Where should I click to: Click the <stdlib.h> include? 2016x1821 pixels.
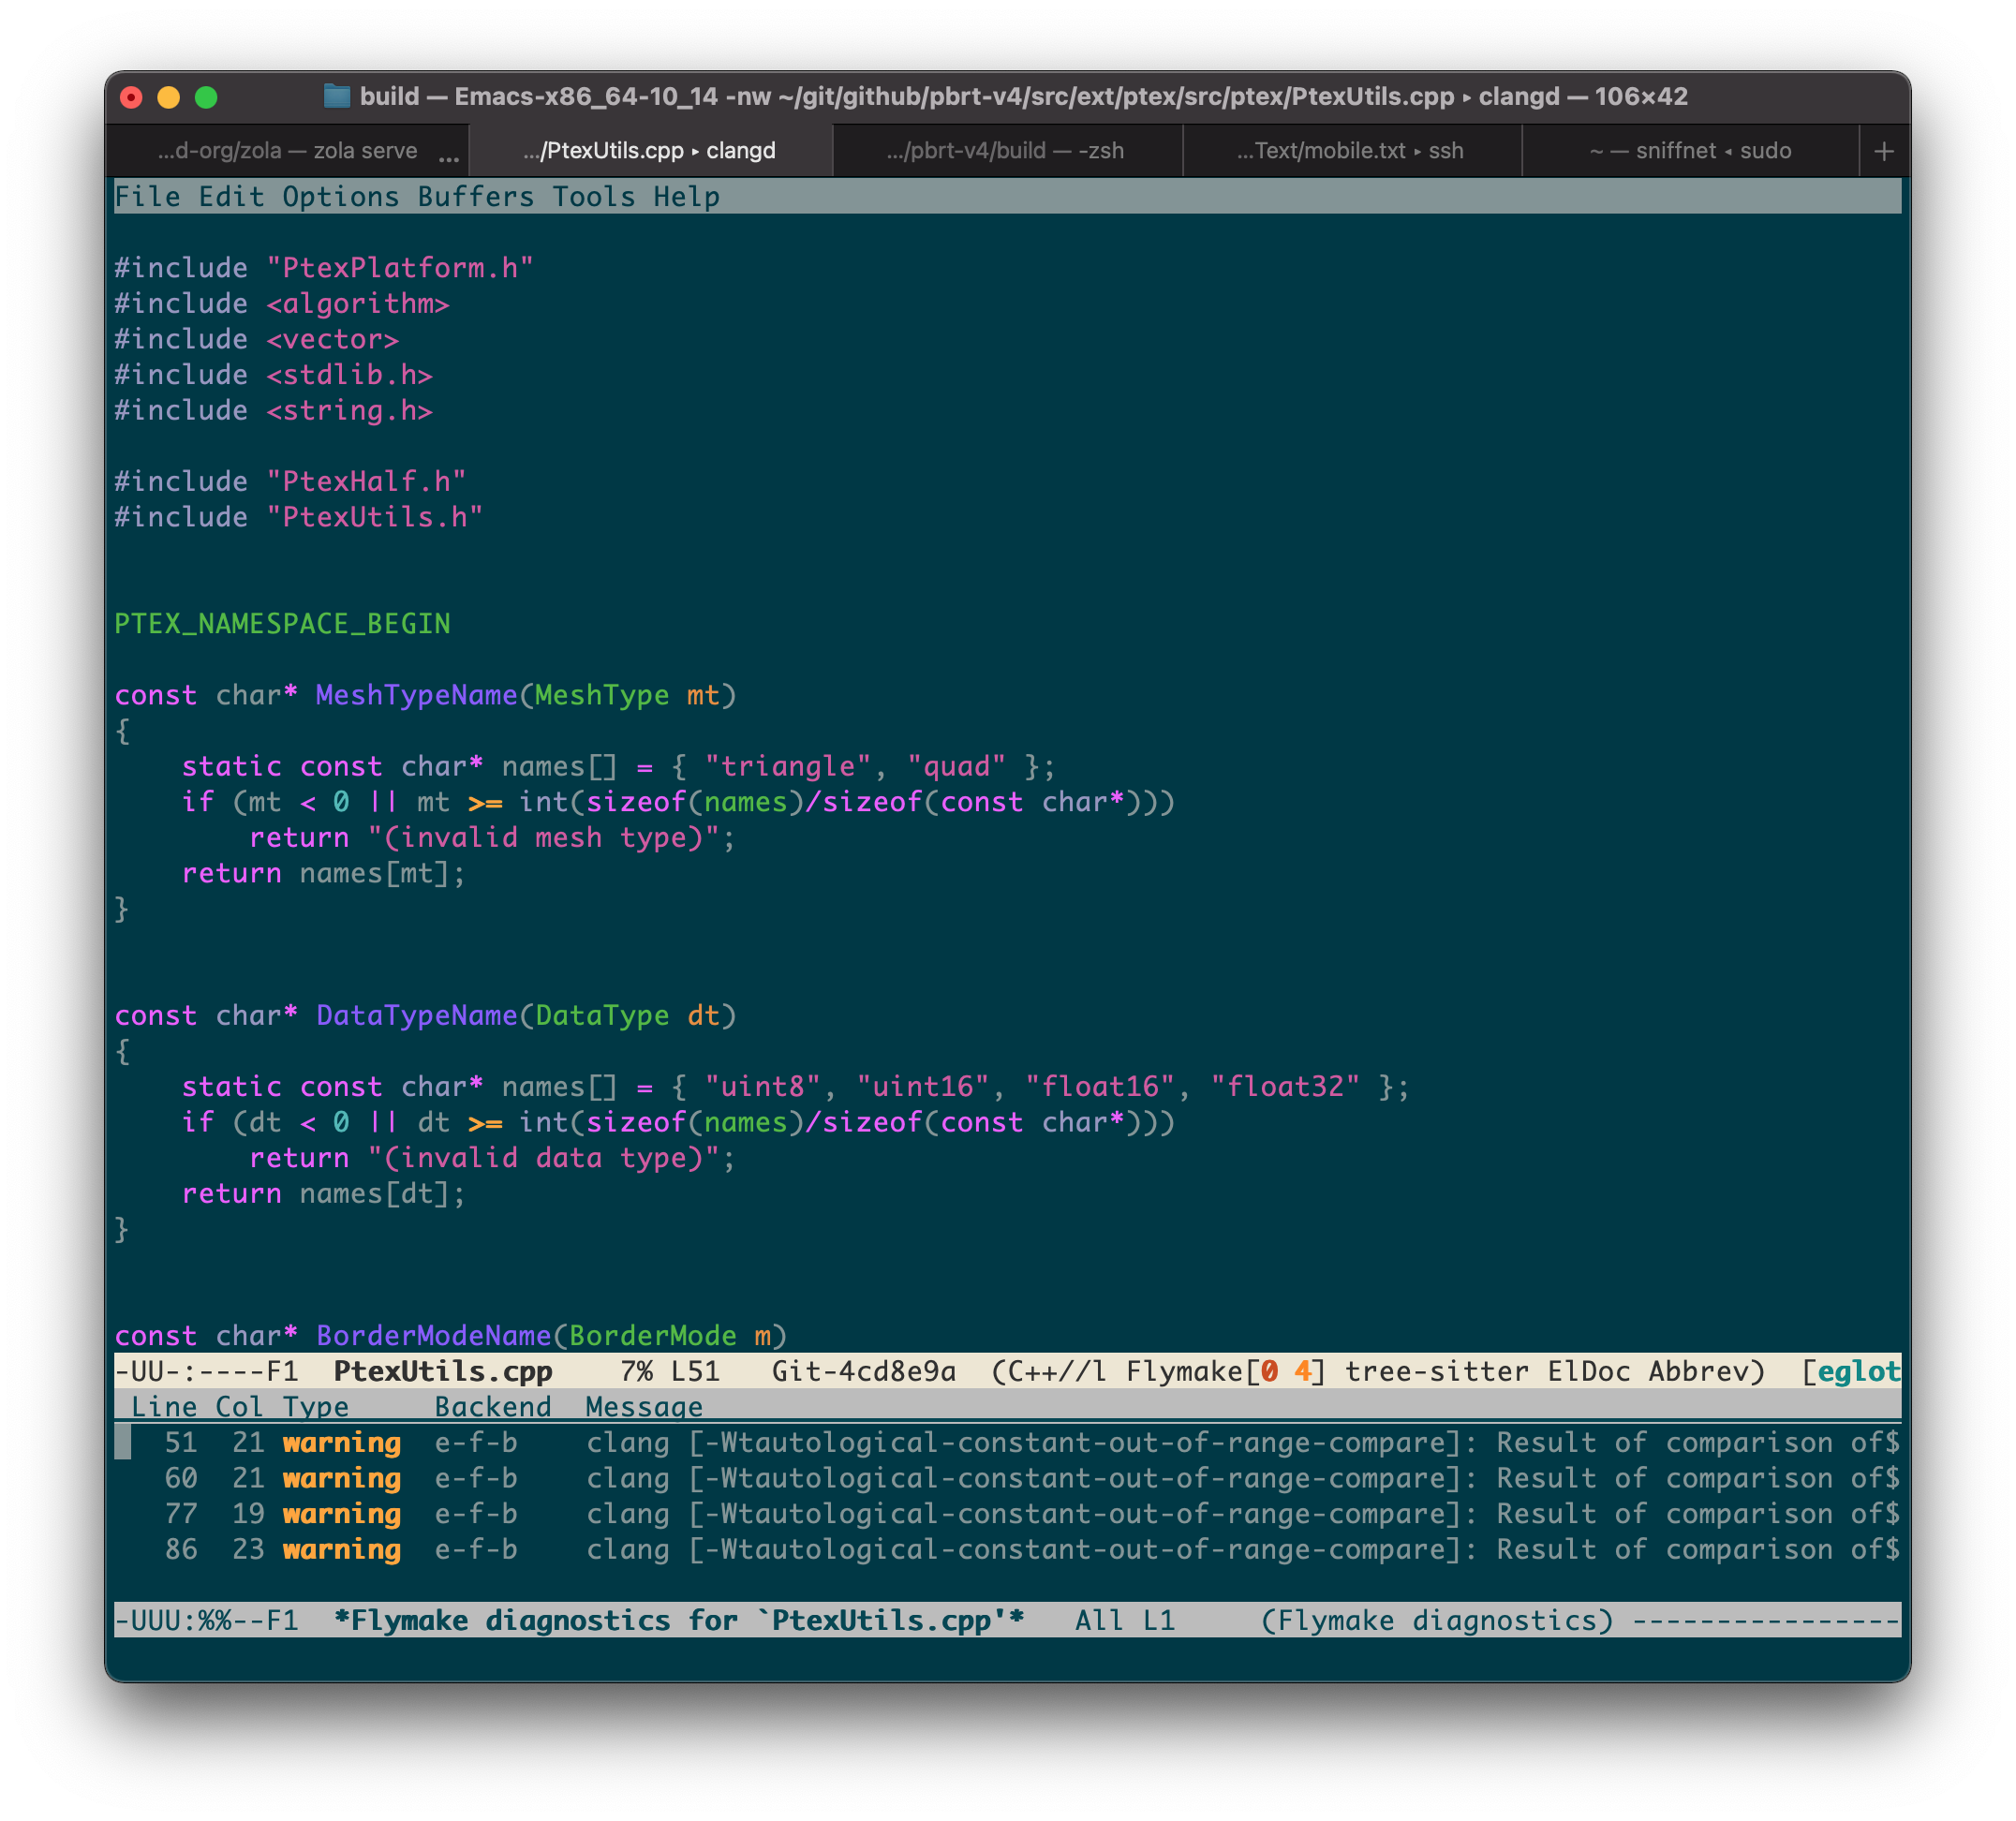coord(349,375)
